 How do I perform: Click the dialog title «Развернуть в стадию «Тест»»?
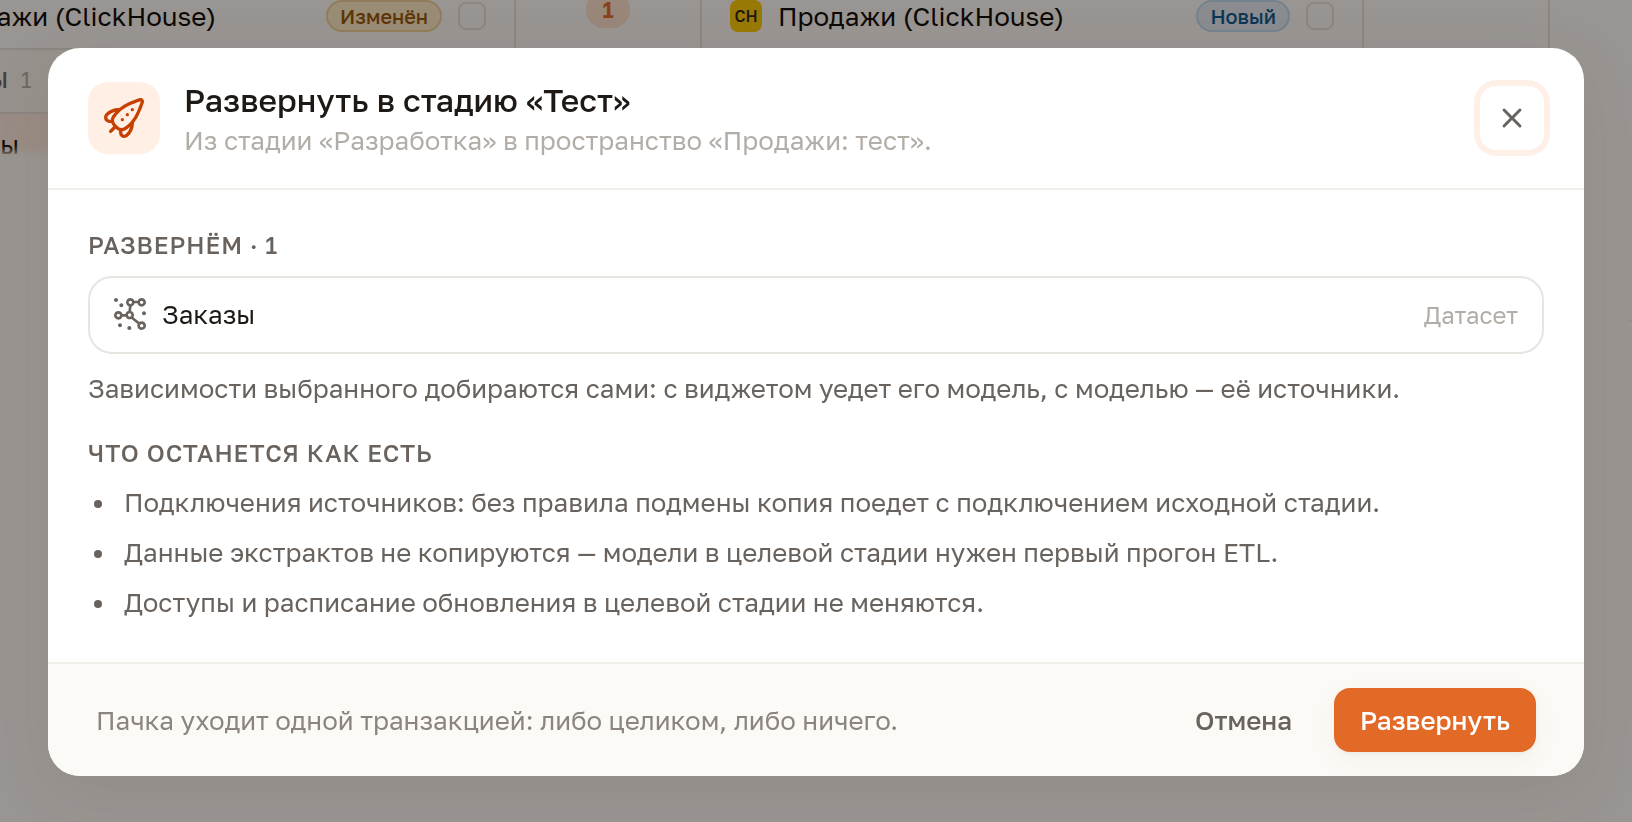click(x=408, y=102)
